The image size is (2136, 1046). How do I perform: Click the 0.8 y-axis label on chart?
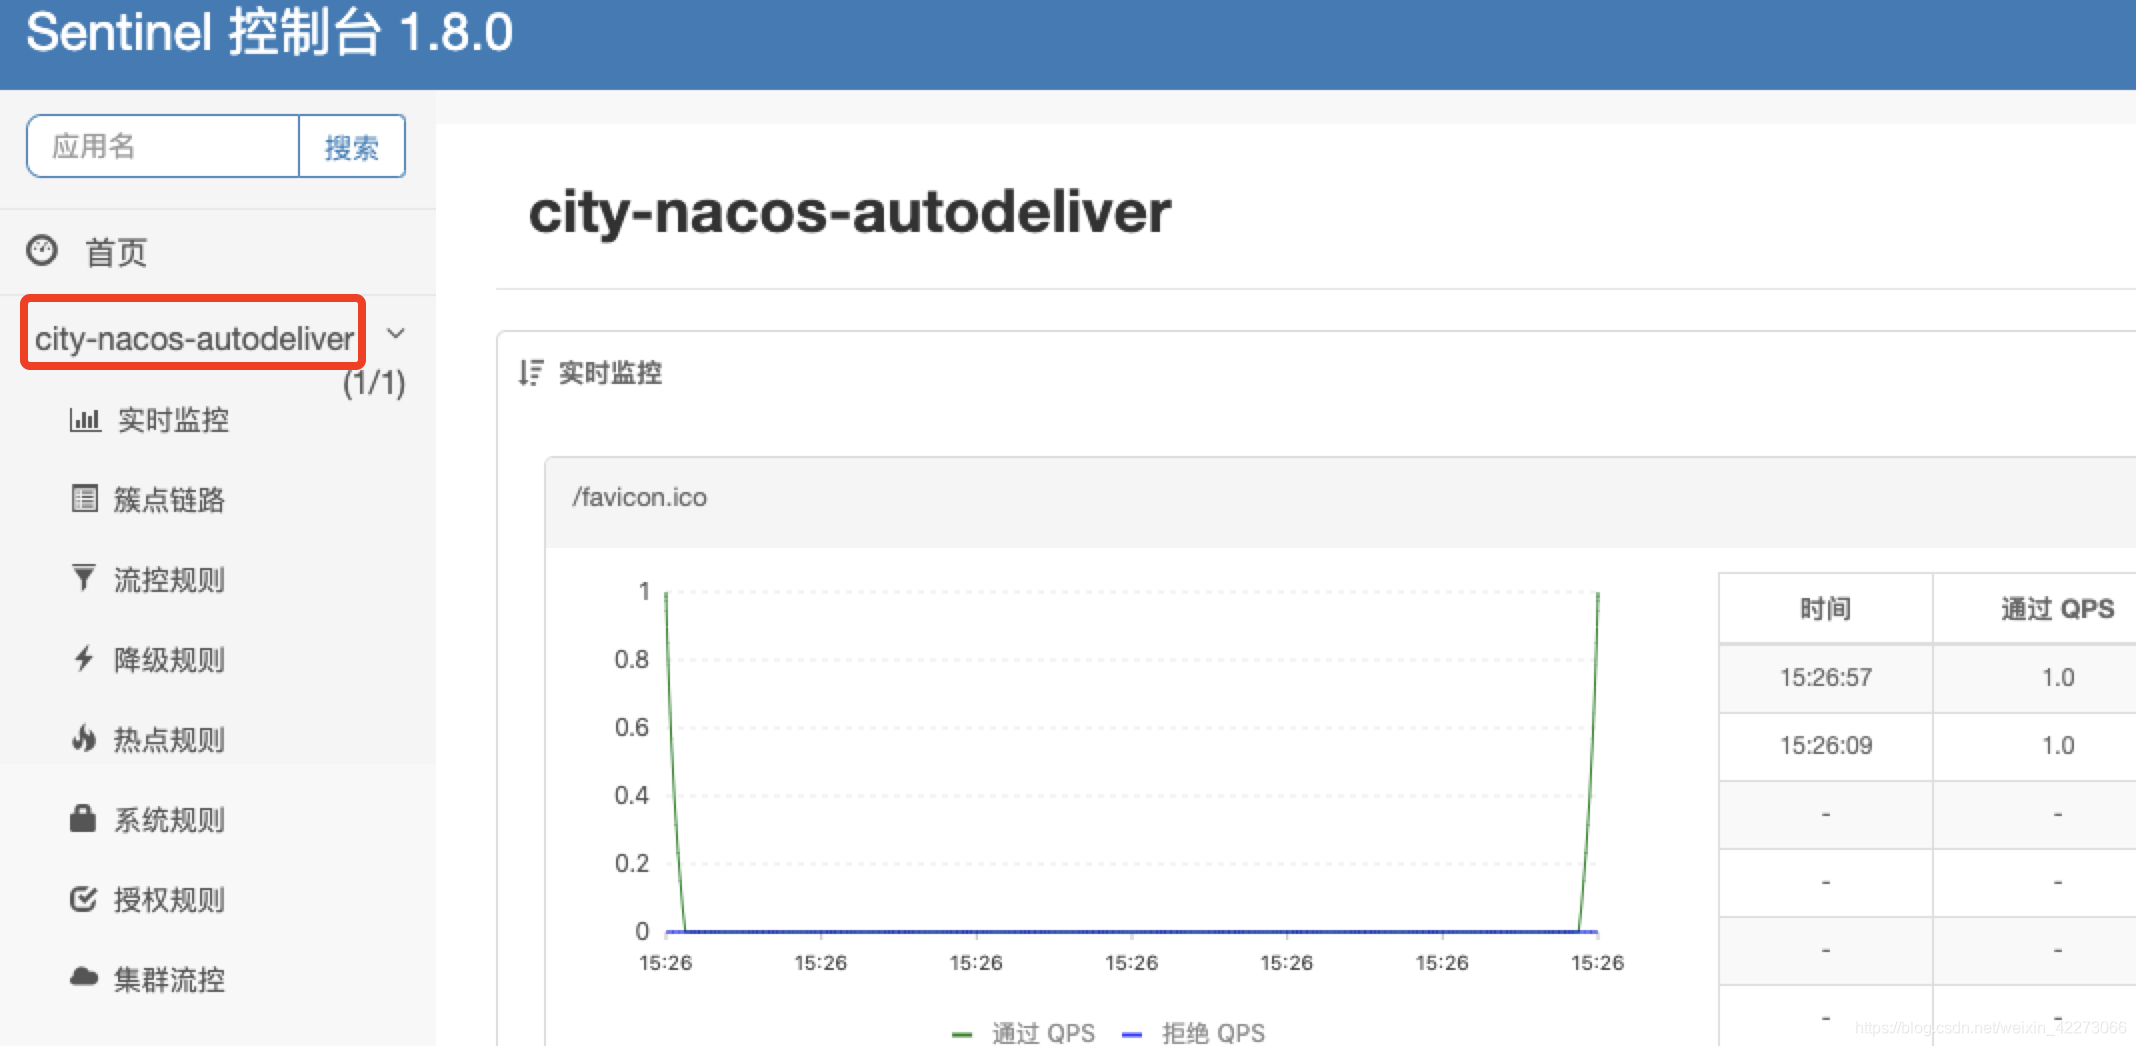[x=631, y=659]
